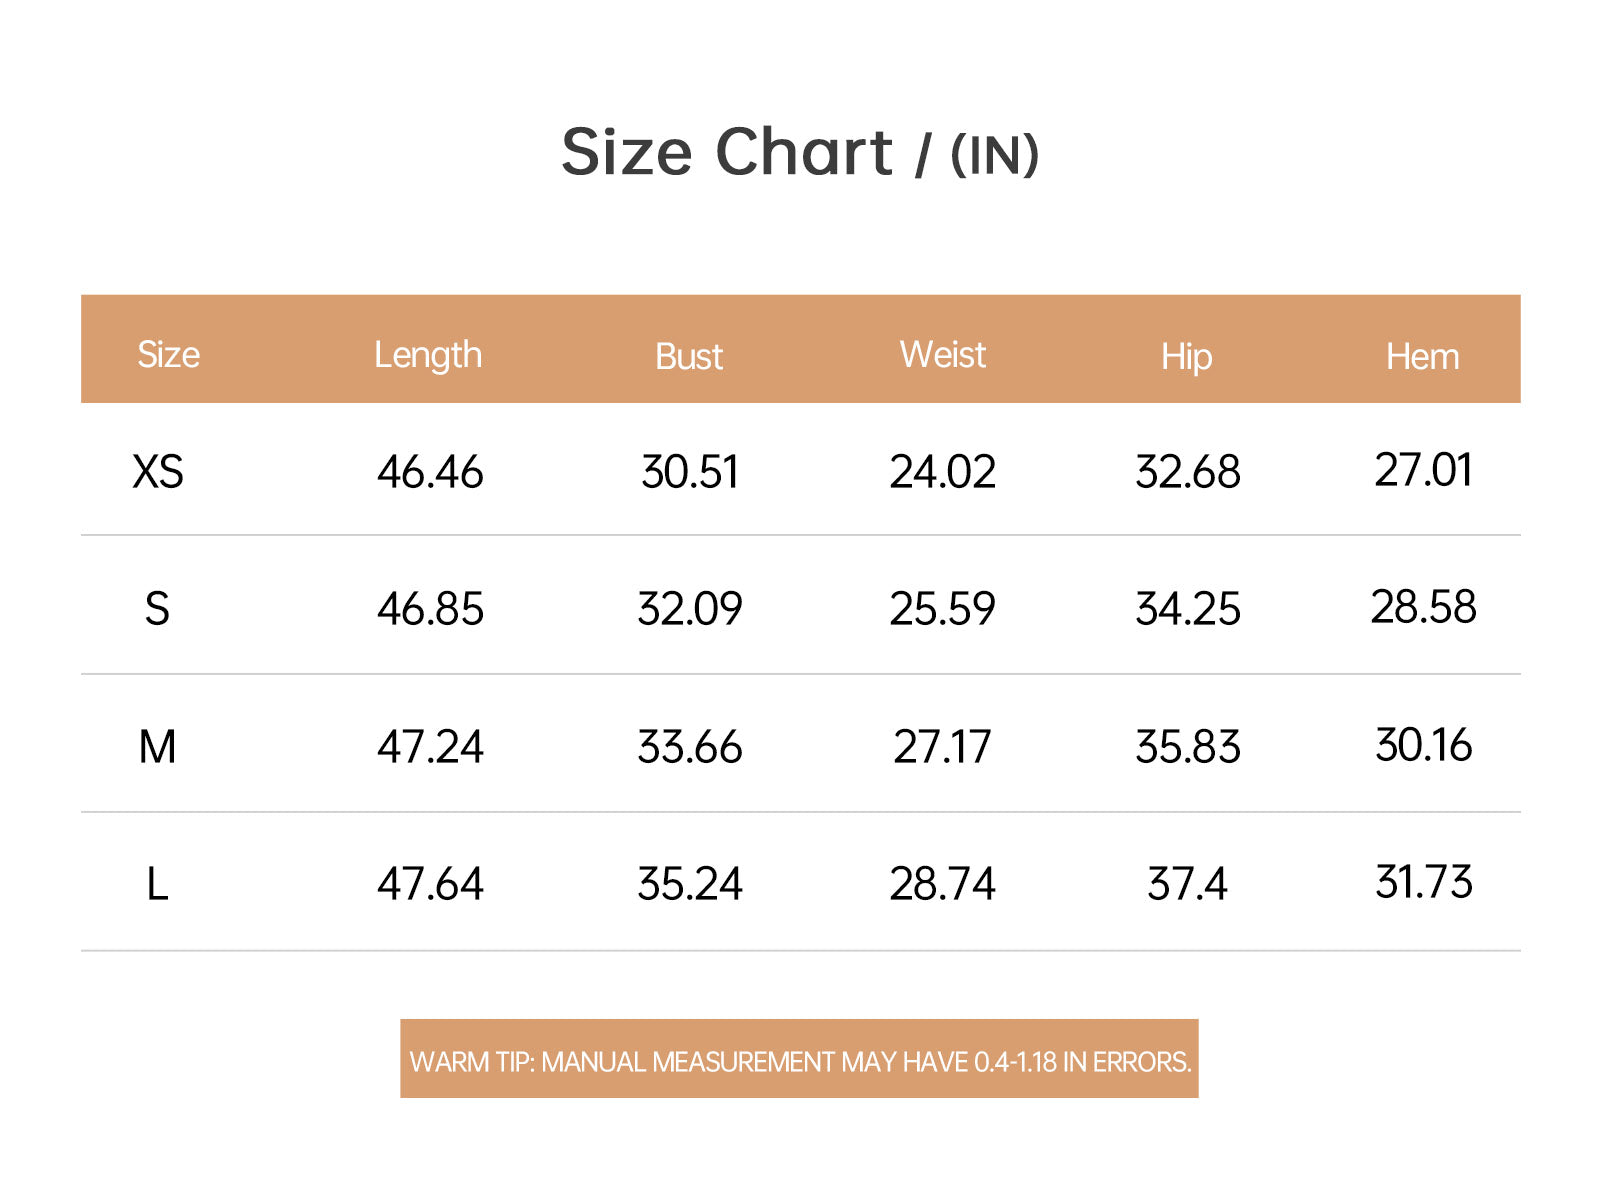Click the Length column header
The width and height of the screenshot is (1600, 1200).
click(428, 355)
